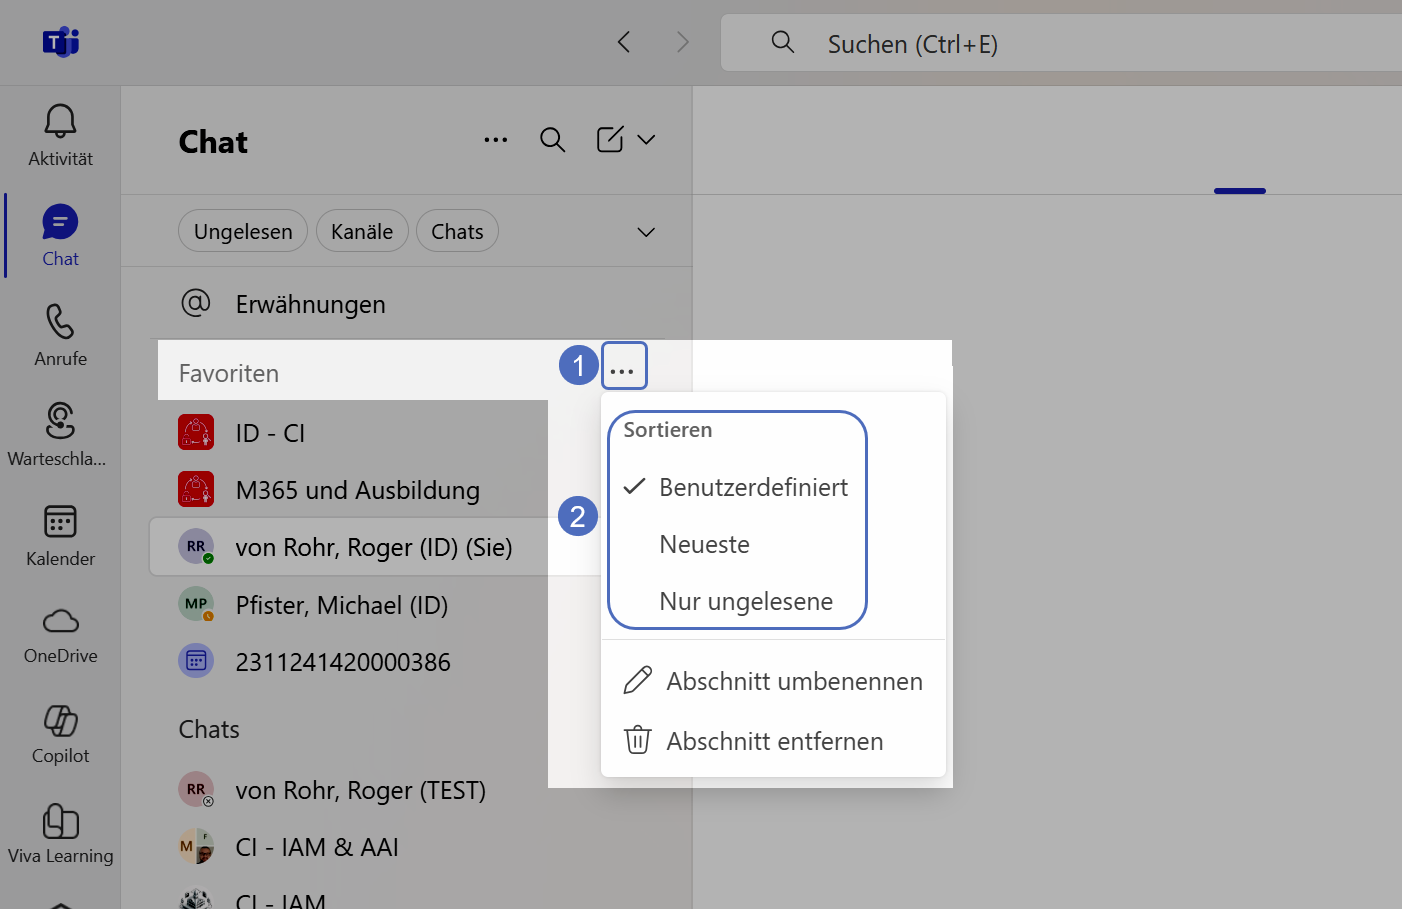This screenshot has height=909, width=1402.
Task: Open Copilot in the sidebar
Action: pos(60,720)
